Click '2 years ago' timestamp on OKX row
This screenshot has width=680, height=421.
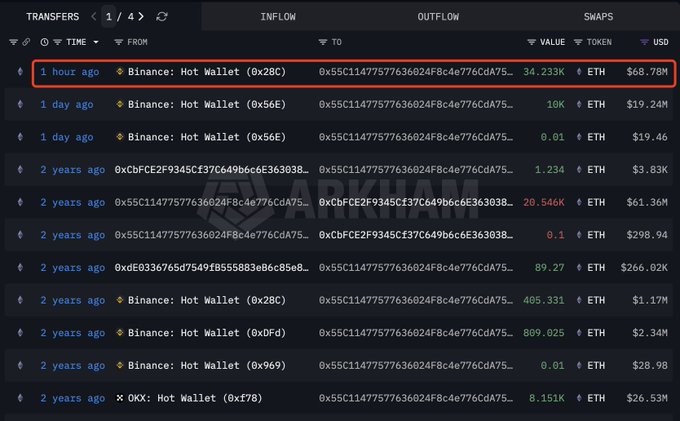click(x=73, y=398)
